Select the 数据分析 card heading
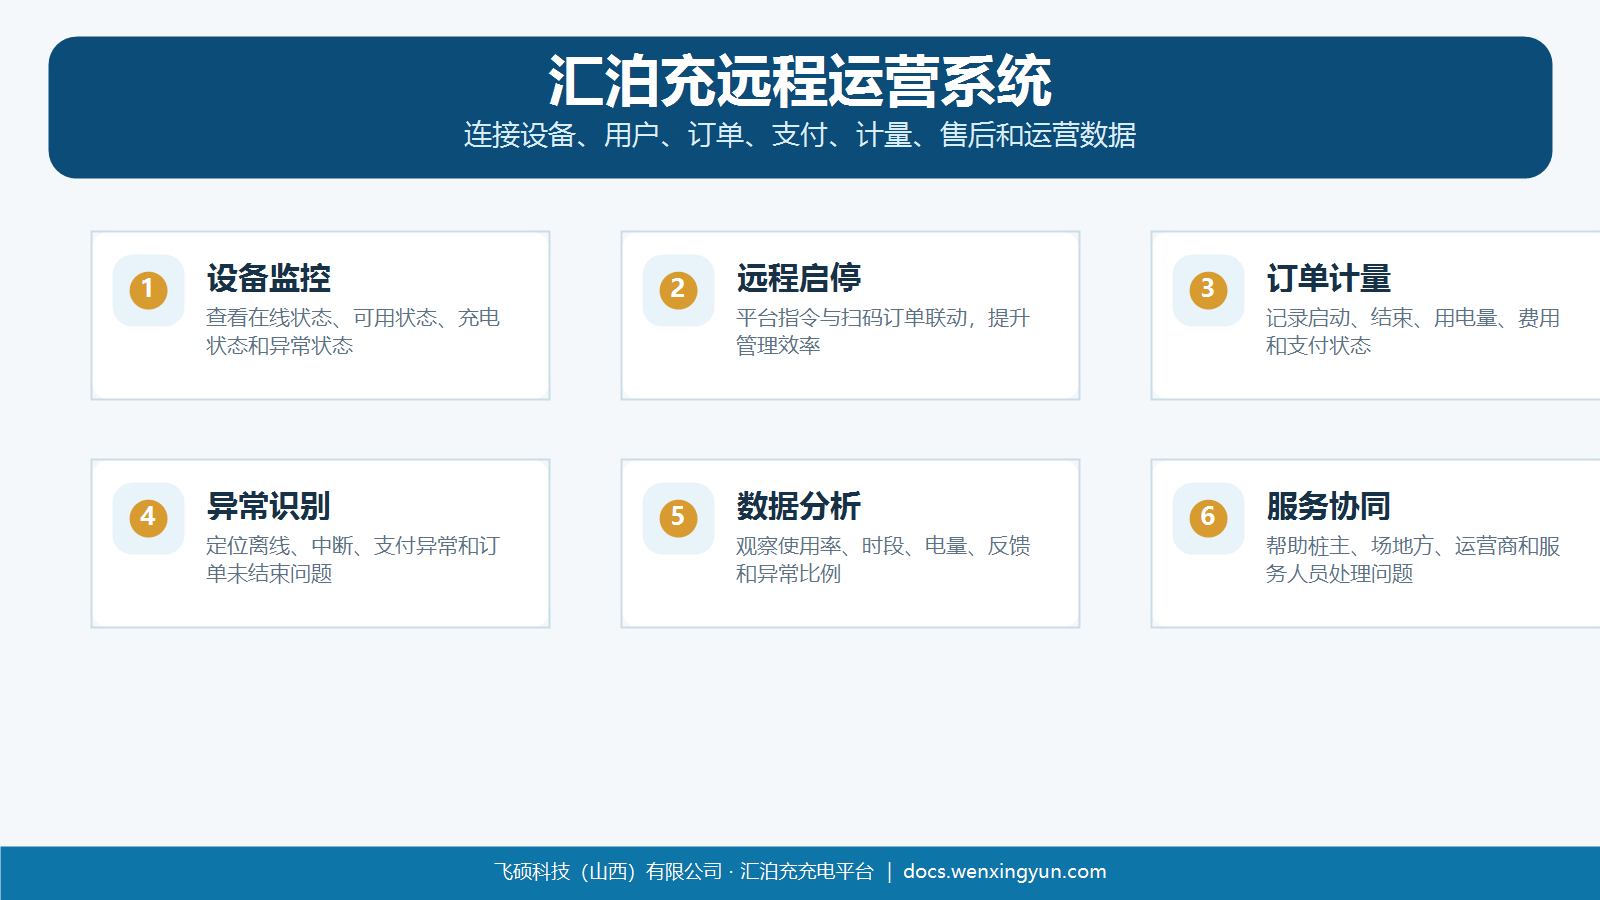This screenshot has height=900, width=1600. coord(798,506)
